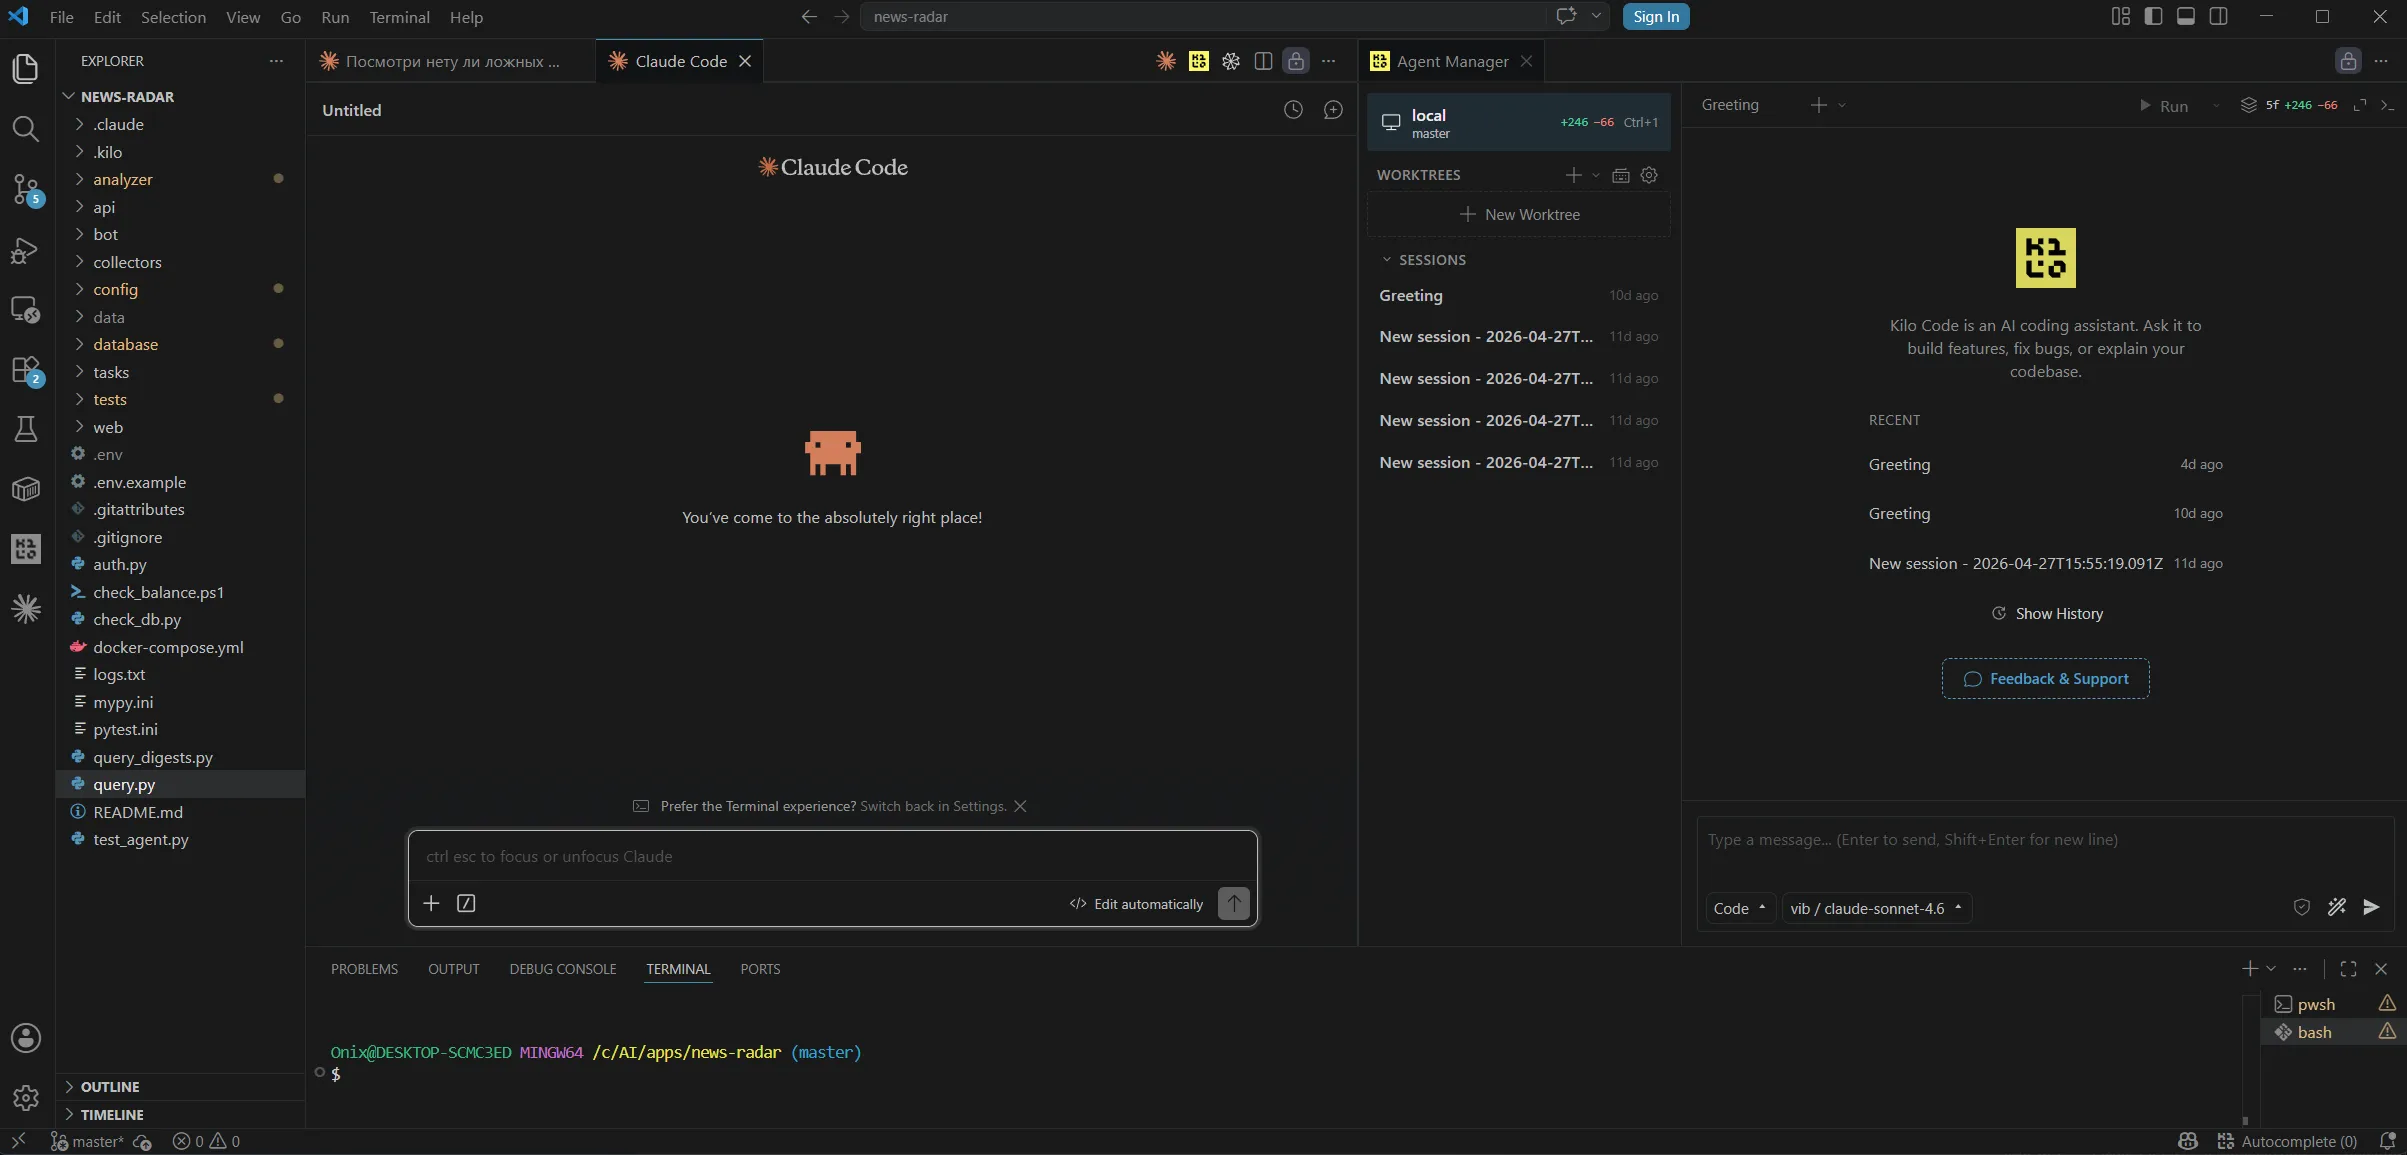Expand the OUTLINE section

[x=180, y=1086]
